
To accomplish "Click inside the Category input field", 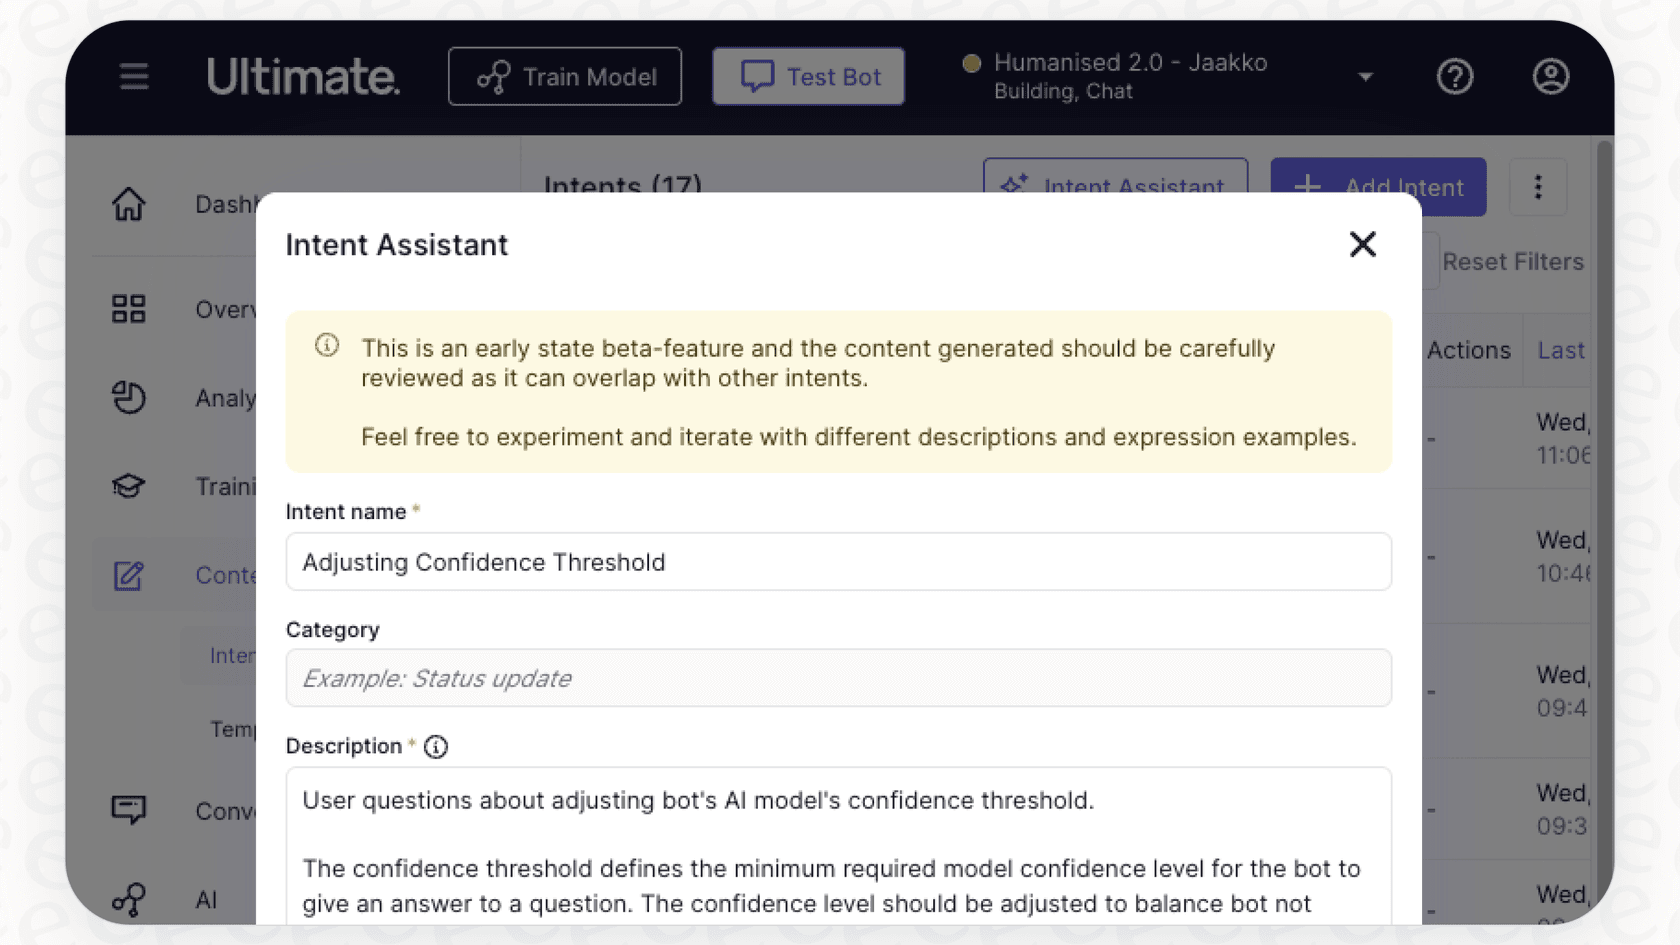I will click(x=838, y=678).
